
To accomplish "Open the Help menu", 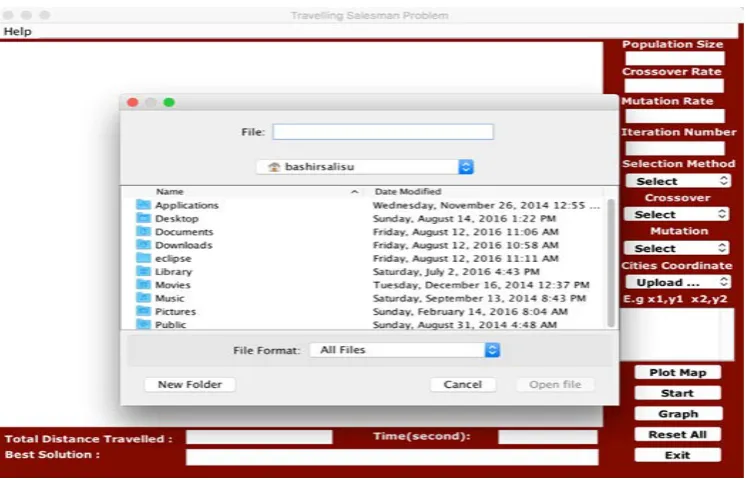I will (18, 32).
